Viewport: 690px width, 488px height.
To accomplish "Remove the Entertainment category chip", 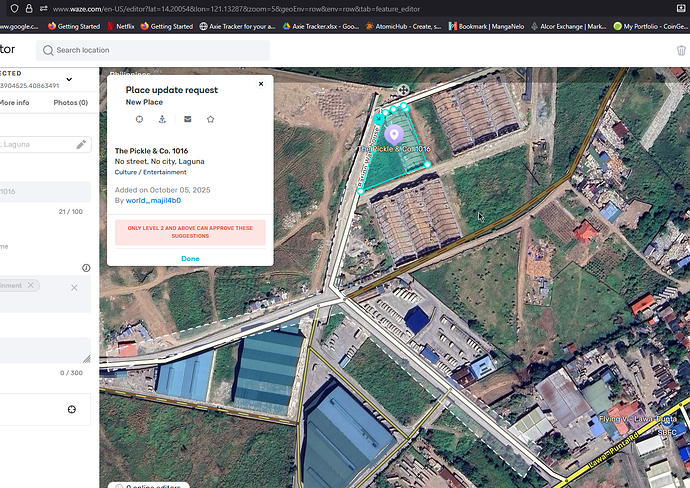I will pyautogui.click(x=30, y=286).
